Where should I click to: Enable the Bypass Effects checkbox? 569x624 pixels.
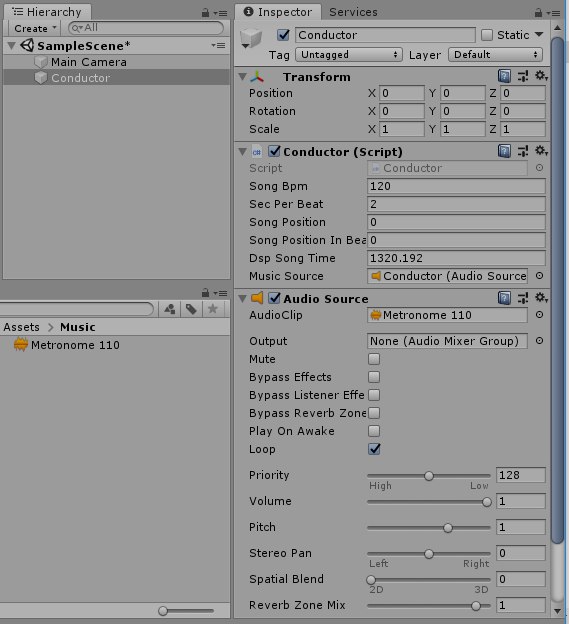click(374, 377)
